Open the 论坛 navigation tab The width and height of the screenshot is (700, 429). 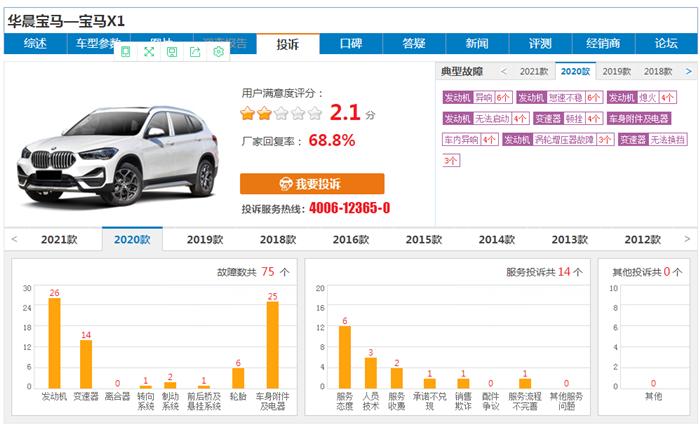tap(666, 43)
